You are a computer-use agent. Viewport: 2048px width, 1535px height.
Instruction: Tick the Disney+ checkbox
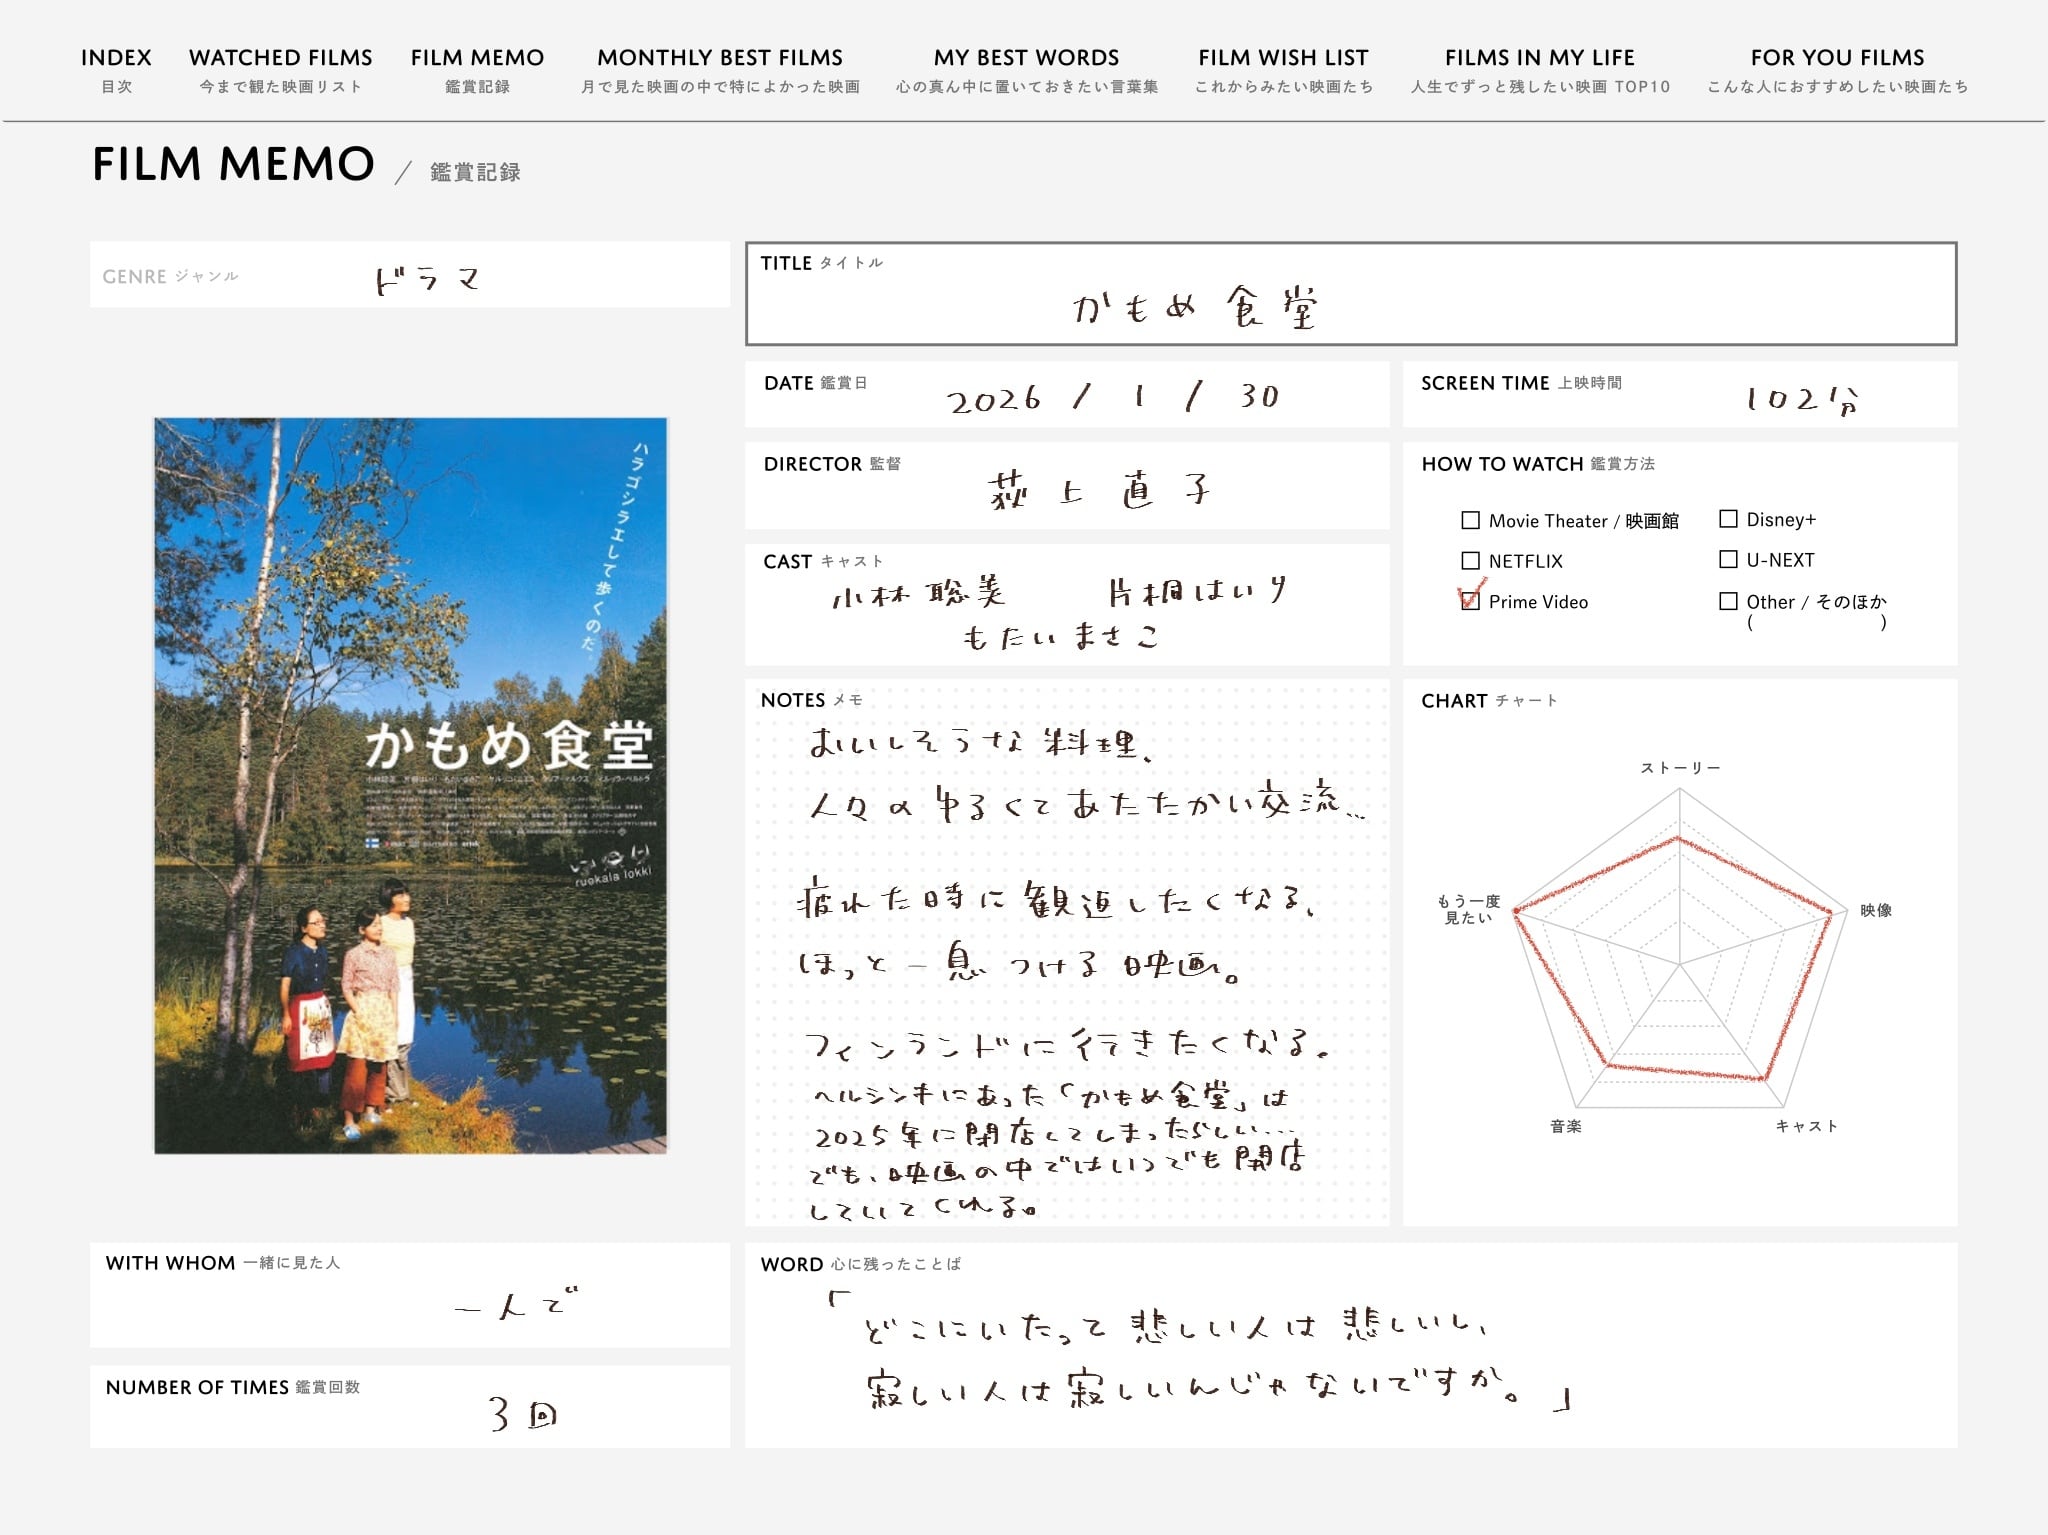click(1728, 519)
